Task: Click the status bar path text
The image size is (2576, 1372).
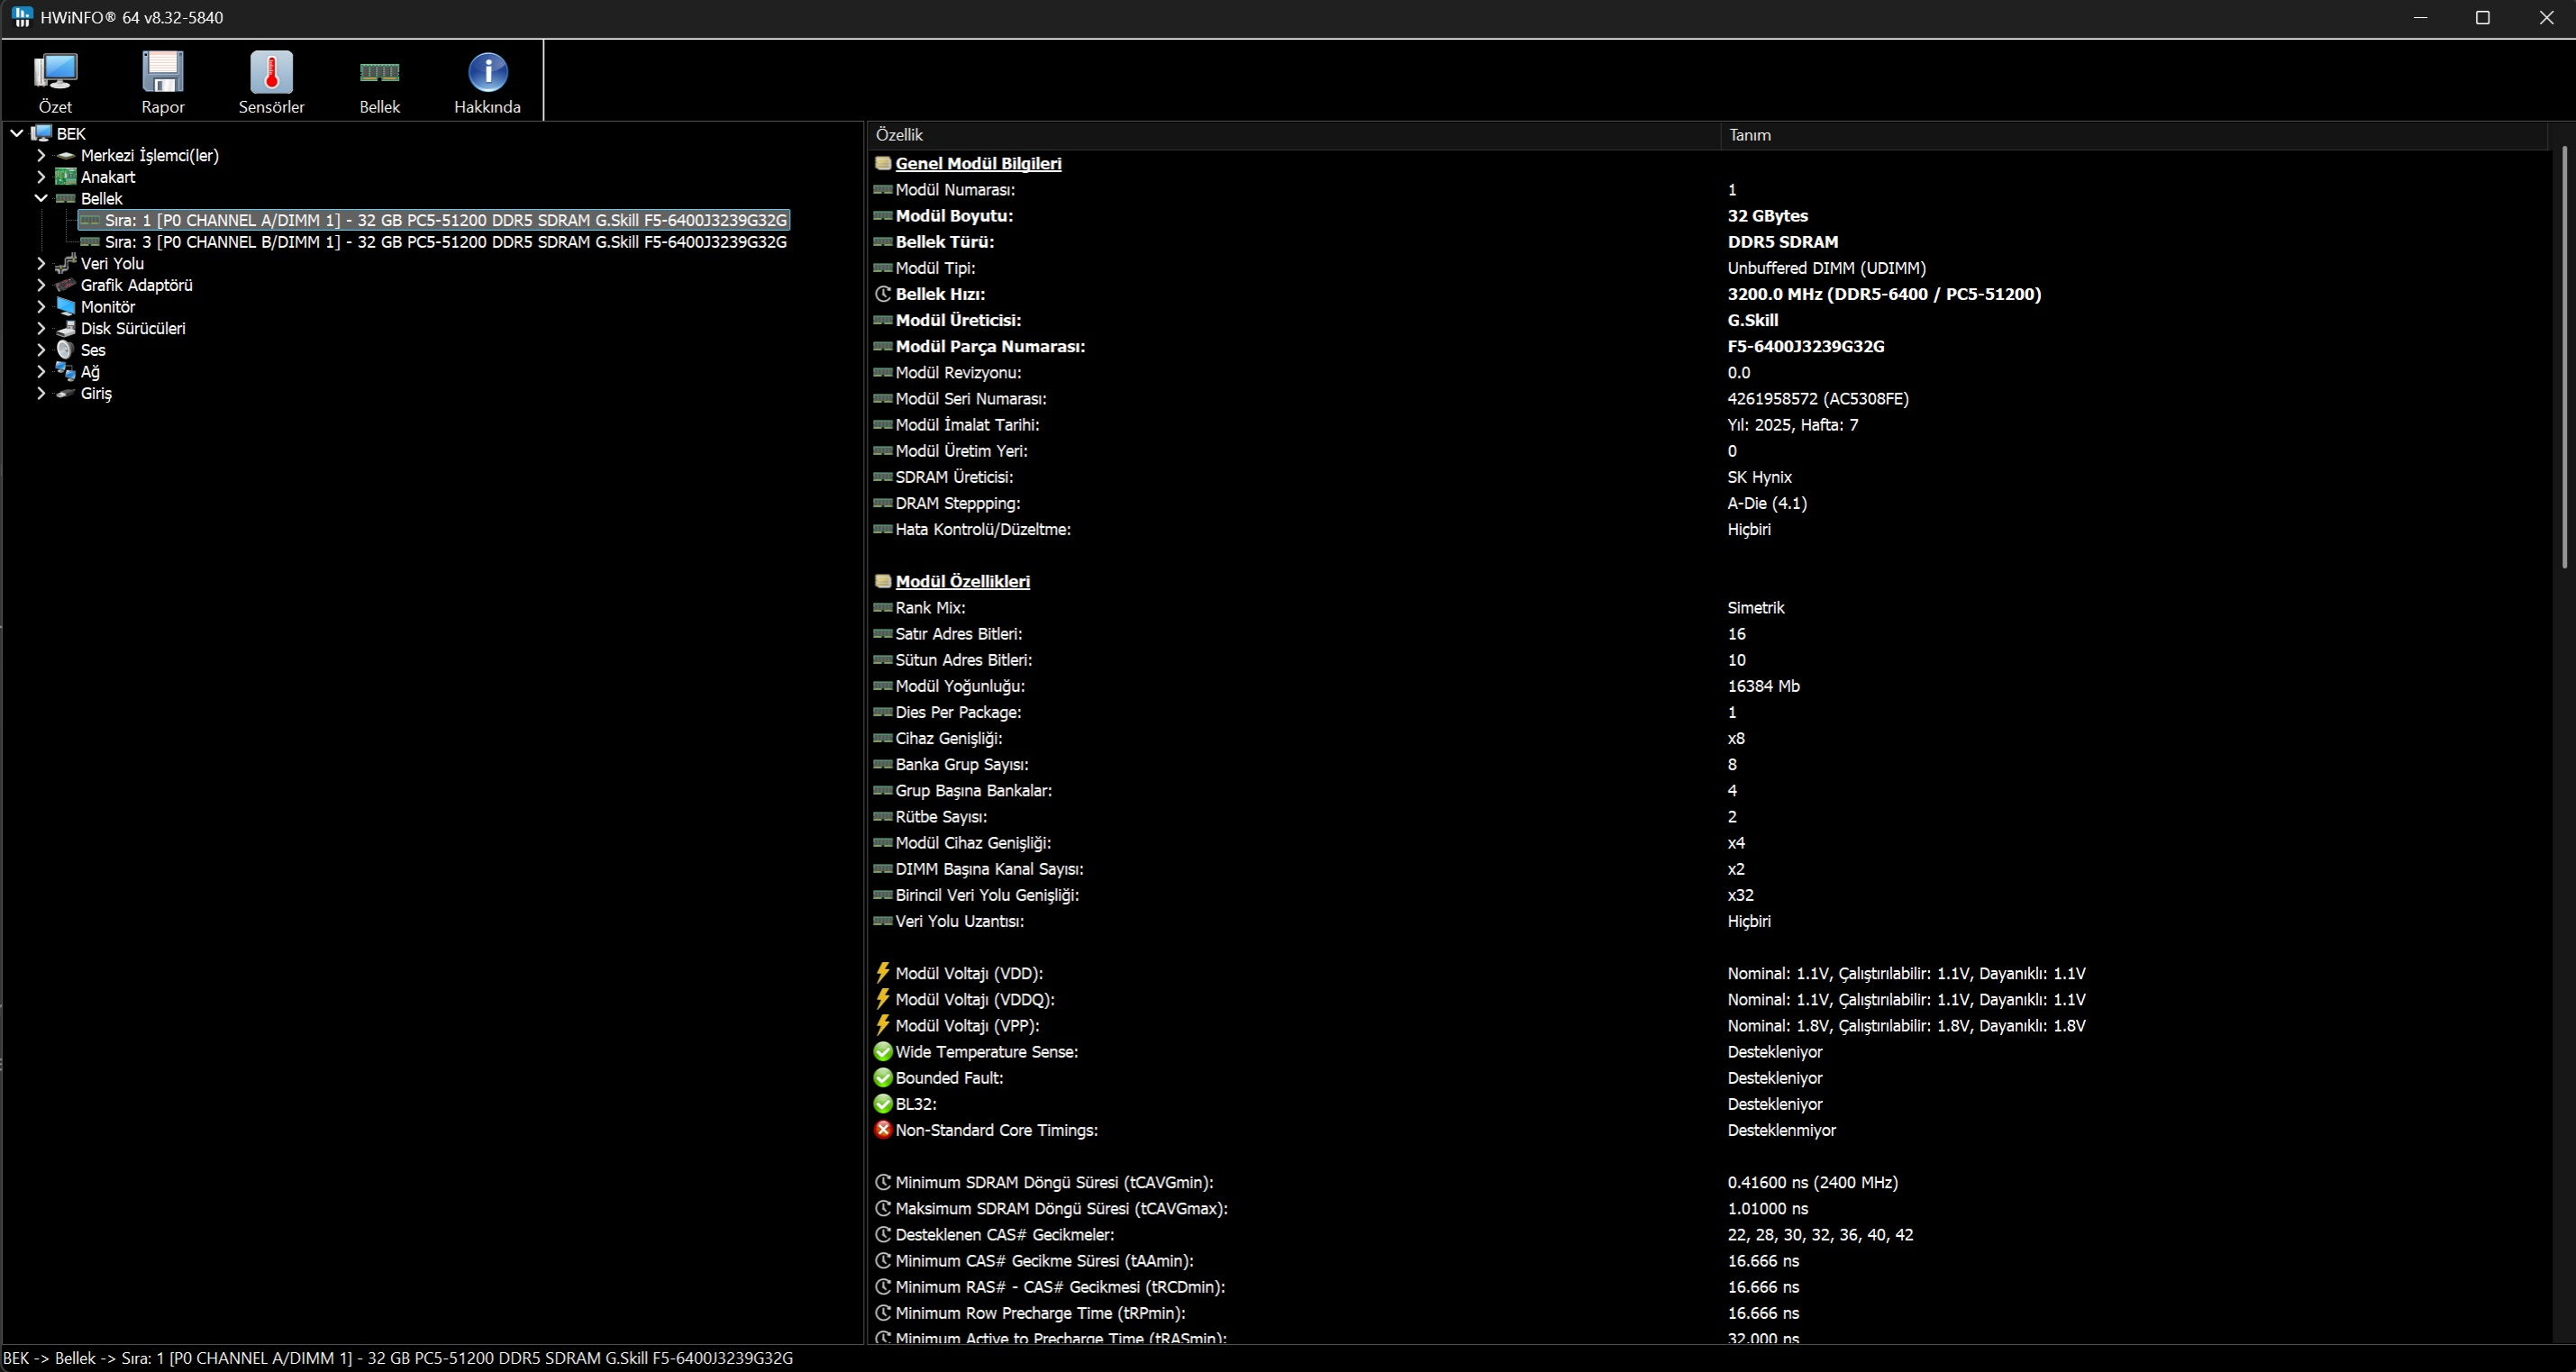Action: (398, 1358)
